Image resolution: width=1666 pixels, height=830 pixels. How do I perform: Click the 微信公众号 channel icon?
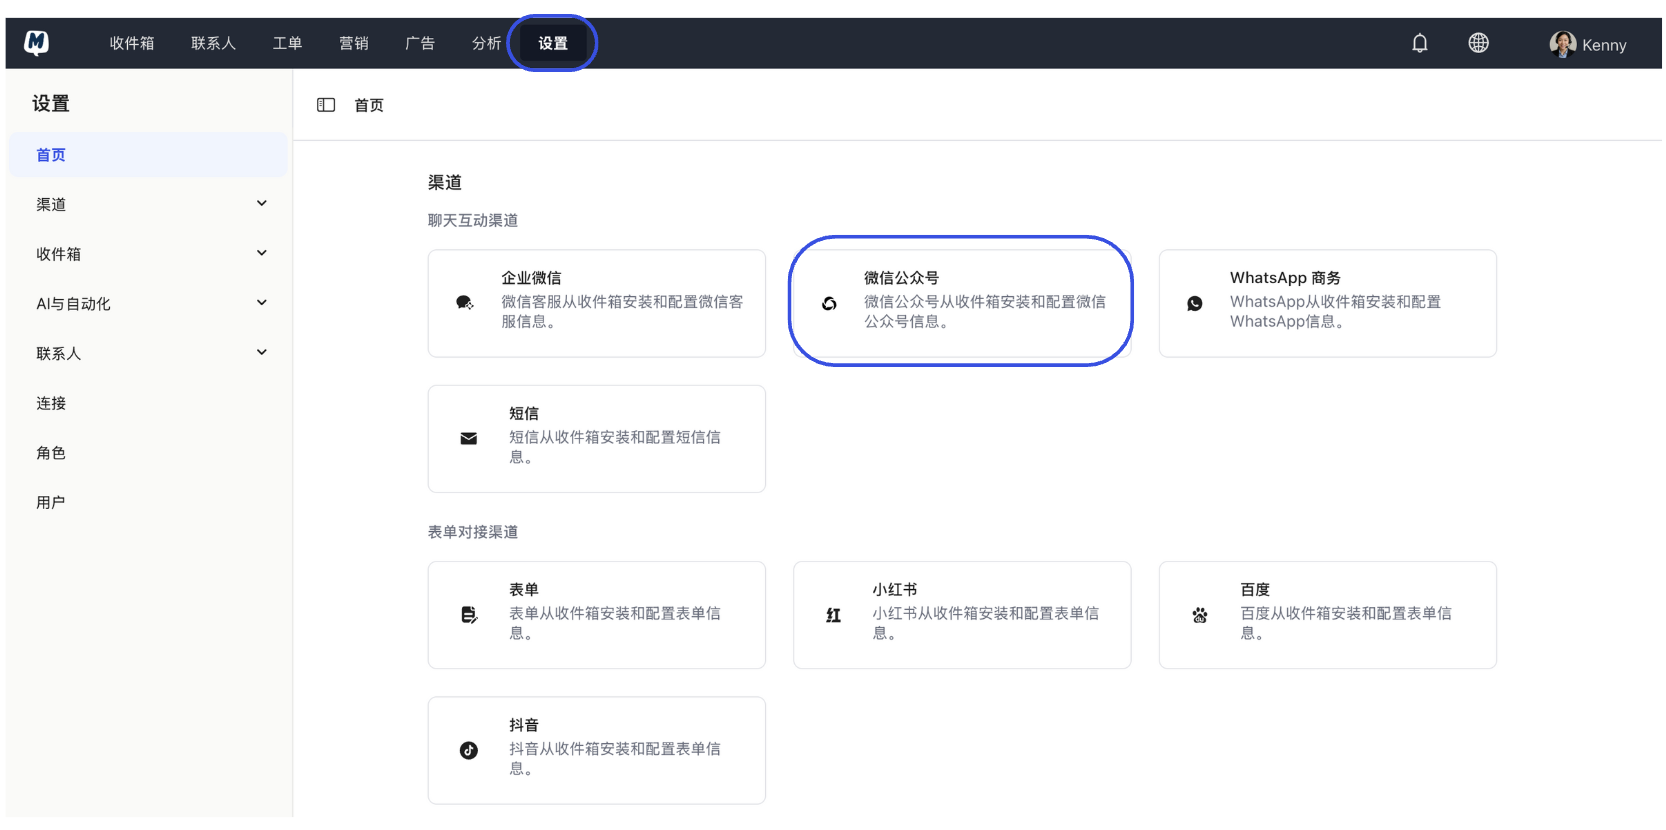(x=829, y=303)
